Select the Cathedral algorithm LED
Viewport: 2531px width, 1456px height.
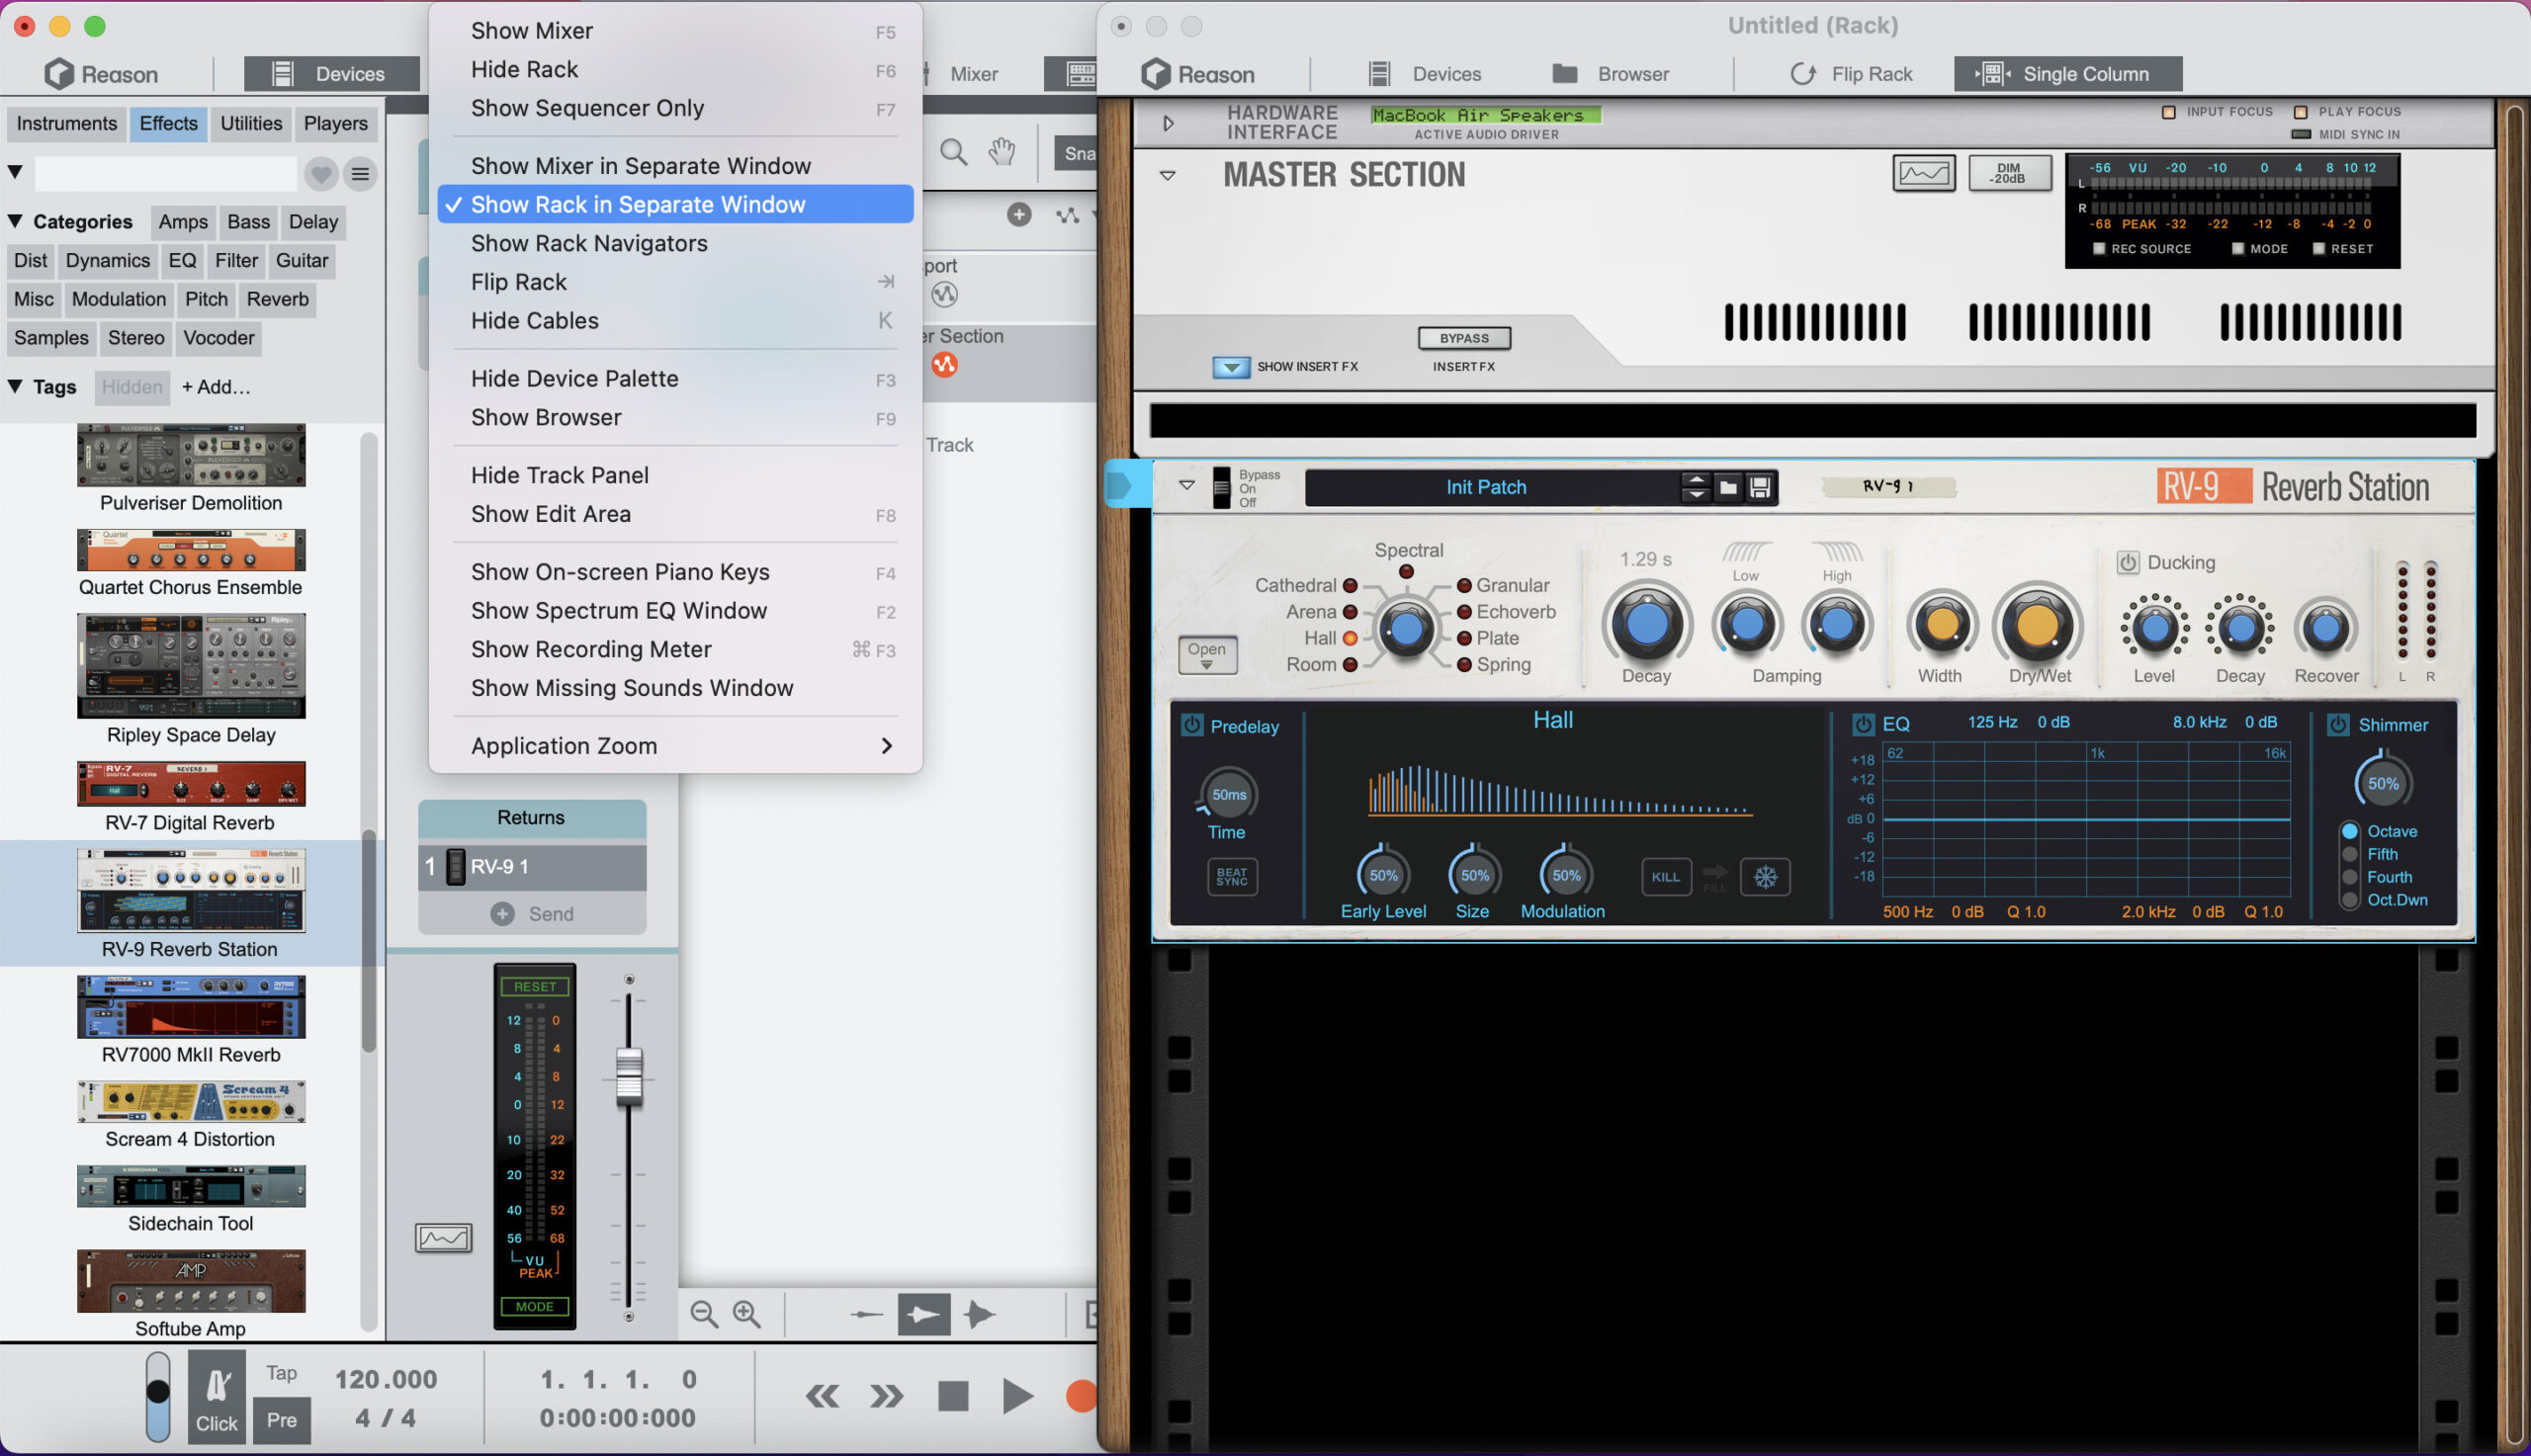pos(1349,585)
